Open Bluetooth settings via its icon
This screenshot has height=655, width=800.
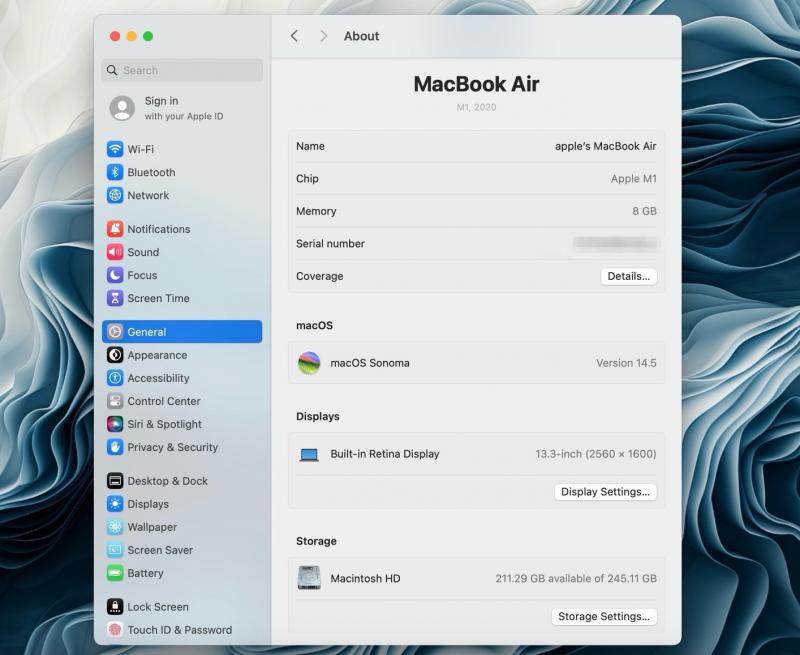pos(115,172)
